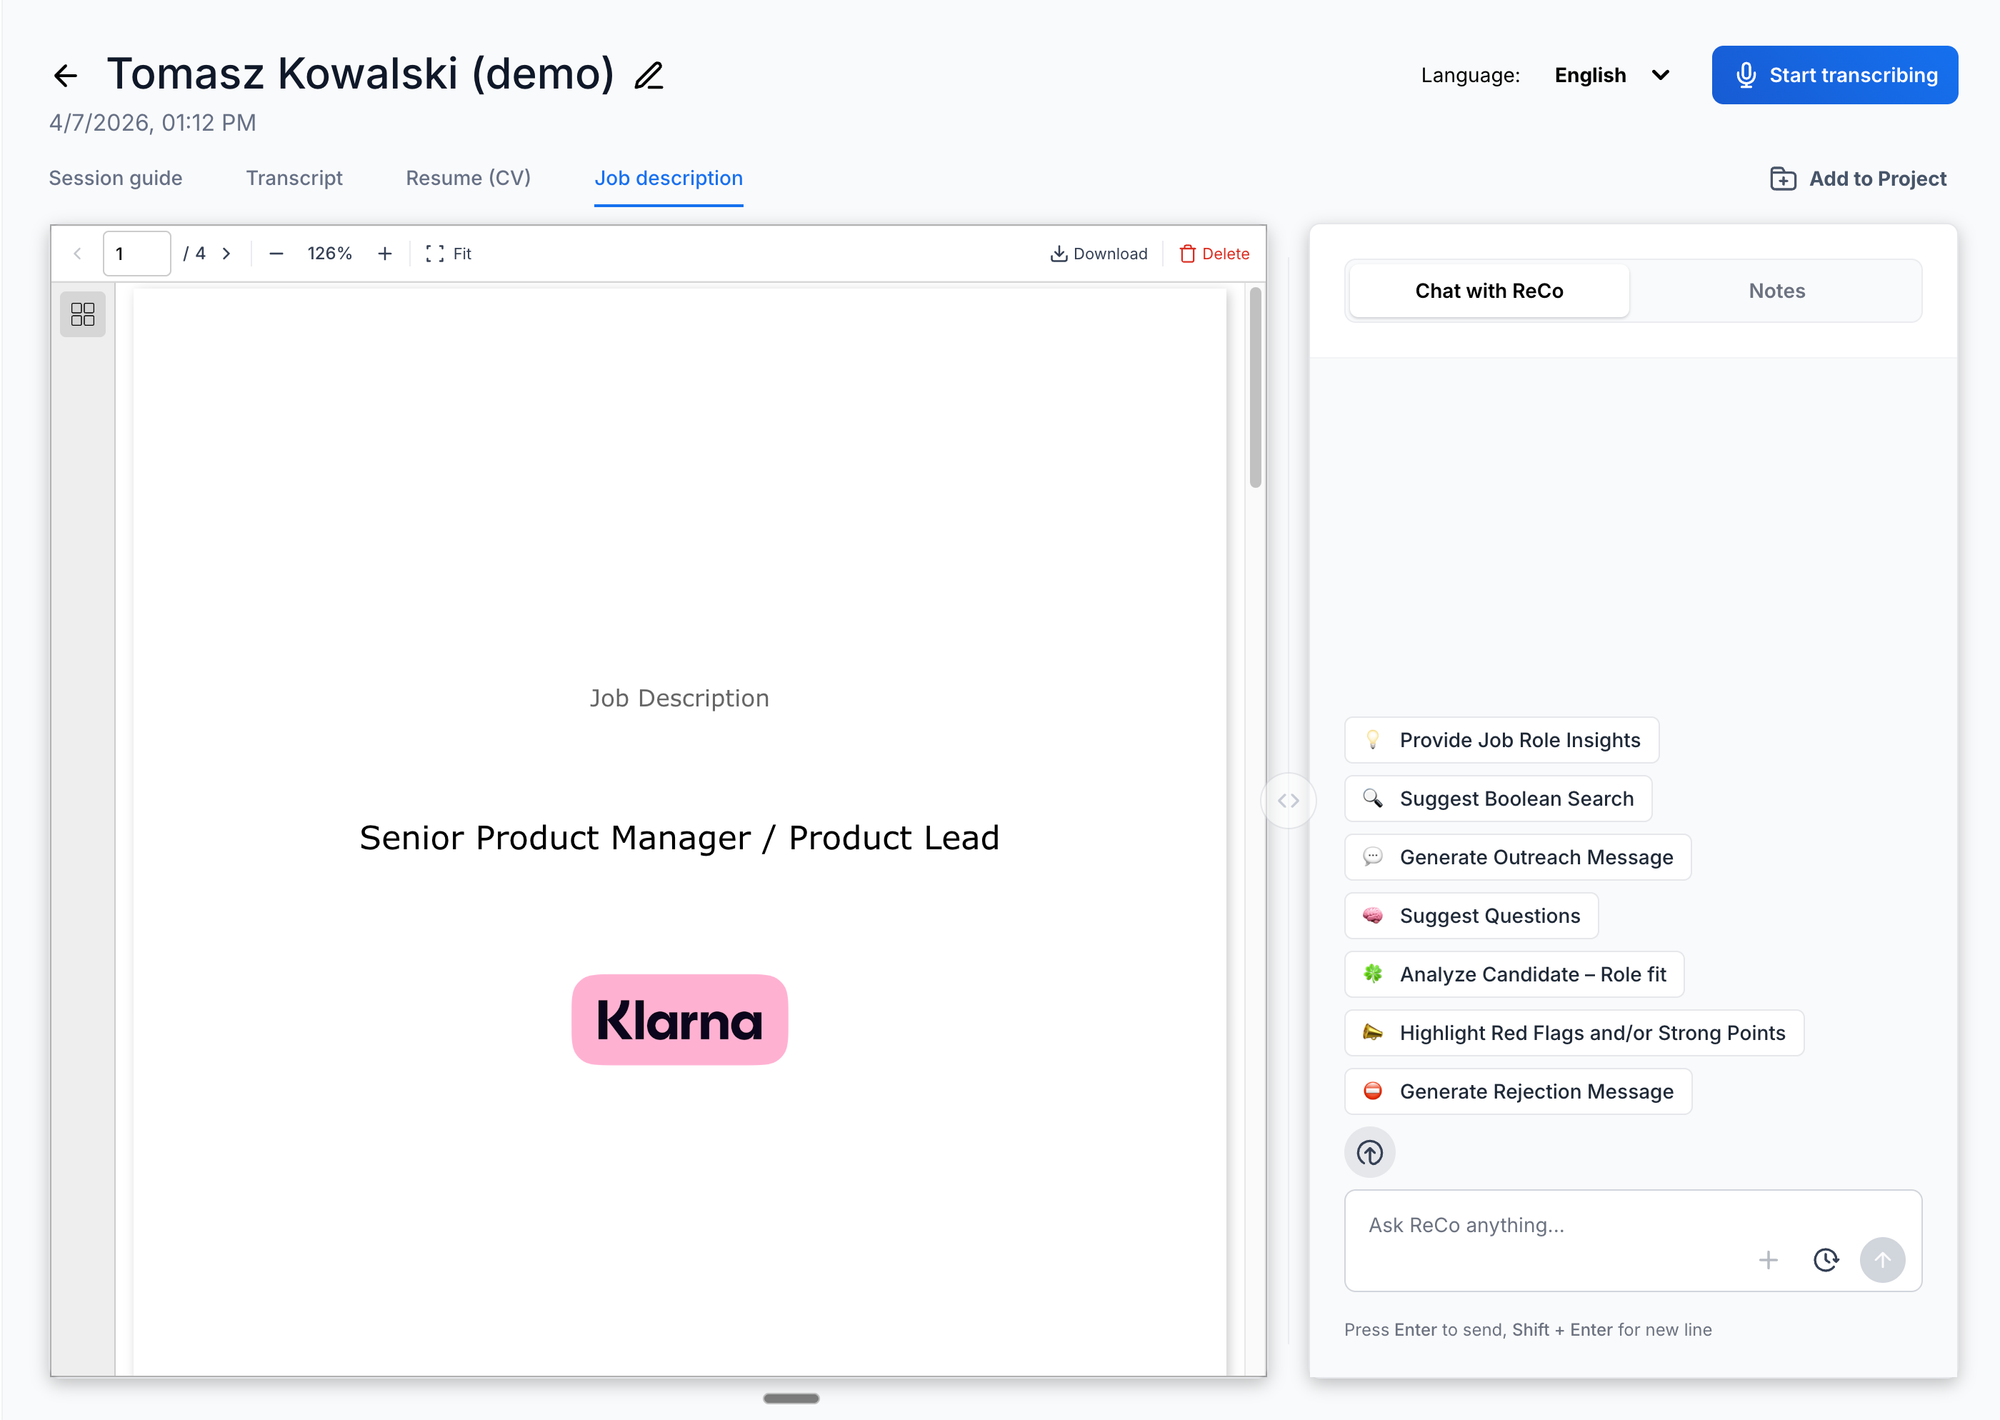The image size is (2000, 1420).
Task: Select Generate Rejection Message prompt
Action: pyautogui.click(x=1518, y=1091)
